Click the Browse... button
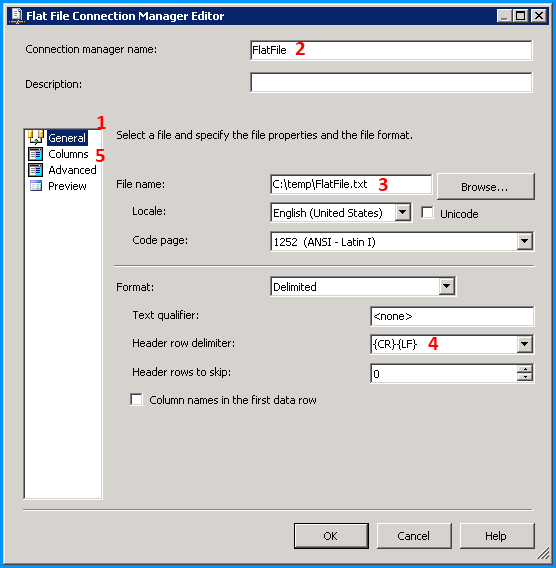 click(485, 187)
